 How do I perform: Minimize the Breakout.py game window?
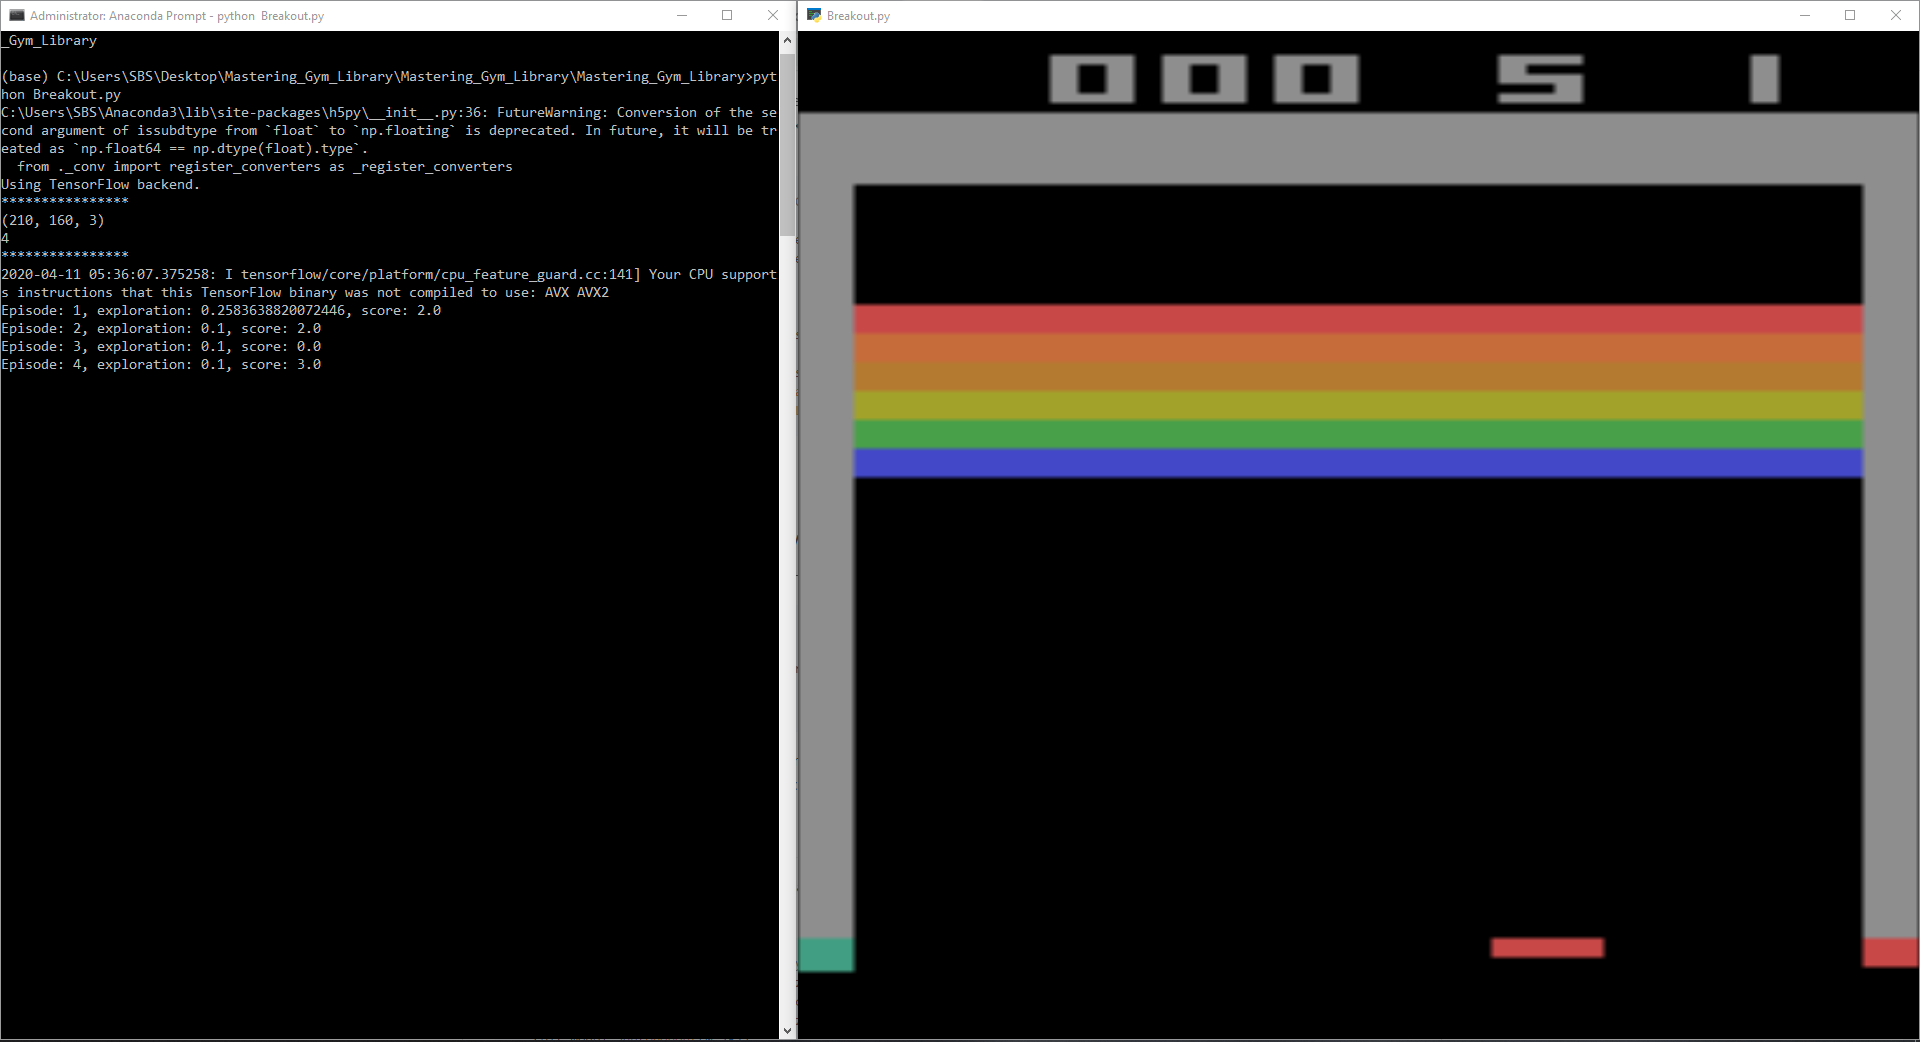click(1805, 15)
